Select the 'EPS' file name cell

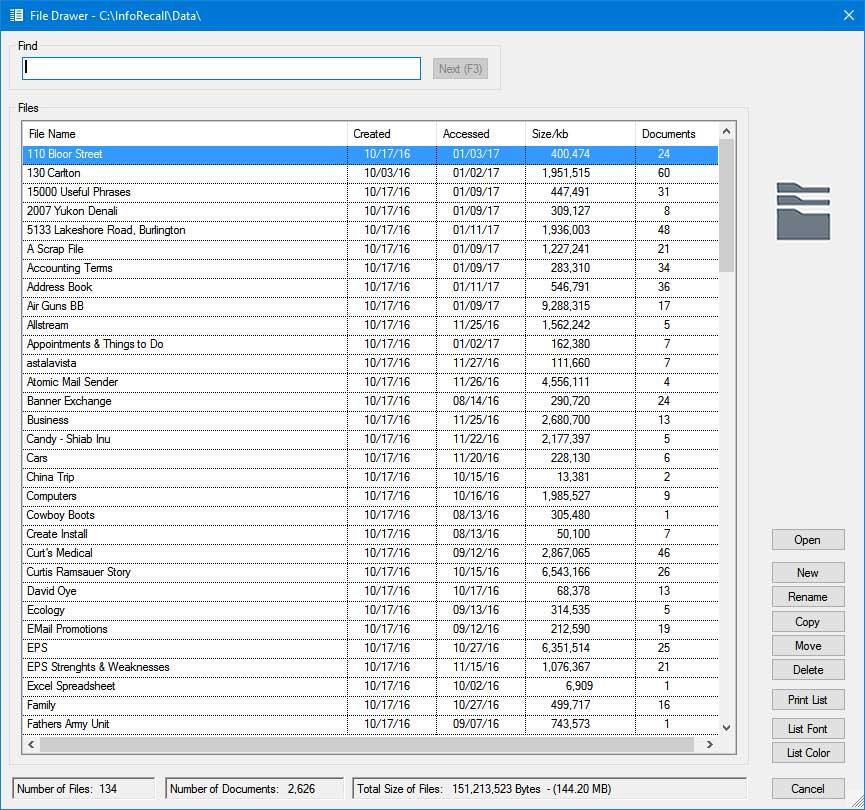click(x=185, y=648)
